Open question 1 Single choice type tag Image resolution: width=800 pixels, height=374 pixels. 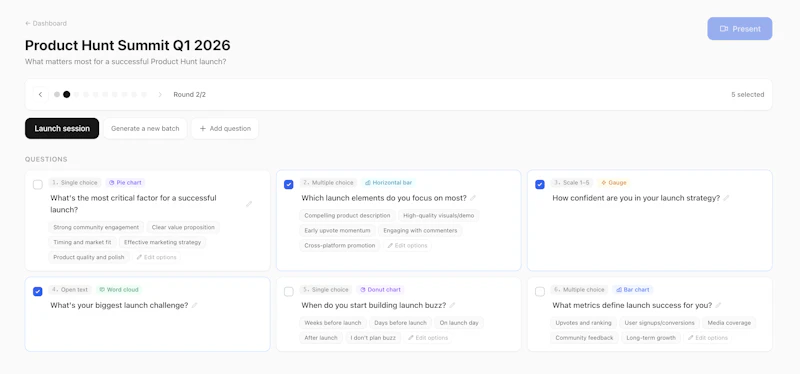[x=76, y=183]
